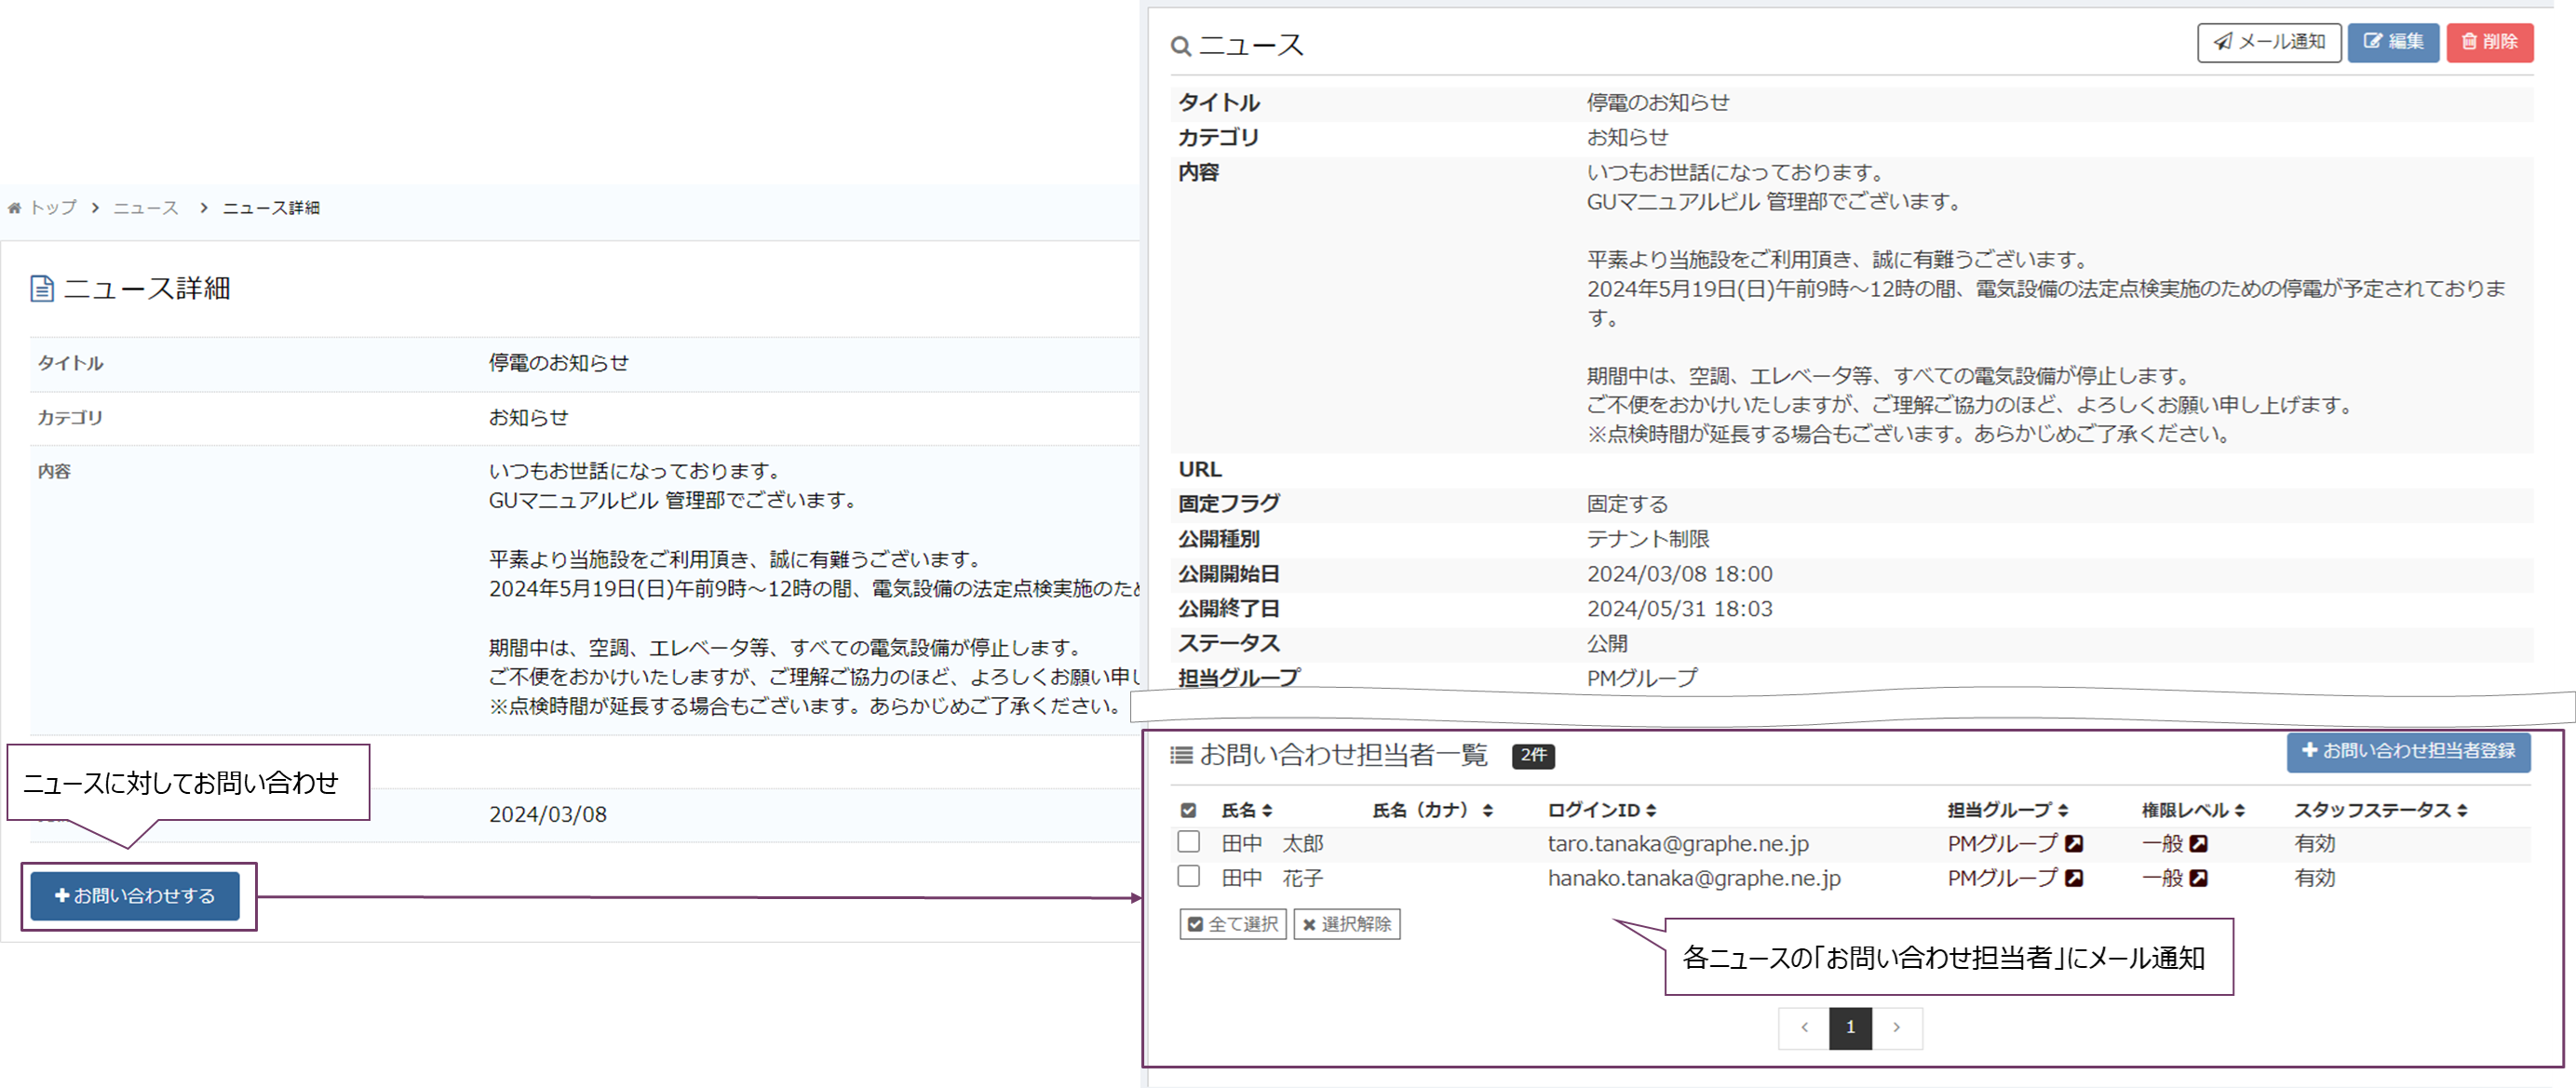Click list icon beside お問い合わせ担当者一覧

click(x=1181, y=755)
